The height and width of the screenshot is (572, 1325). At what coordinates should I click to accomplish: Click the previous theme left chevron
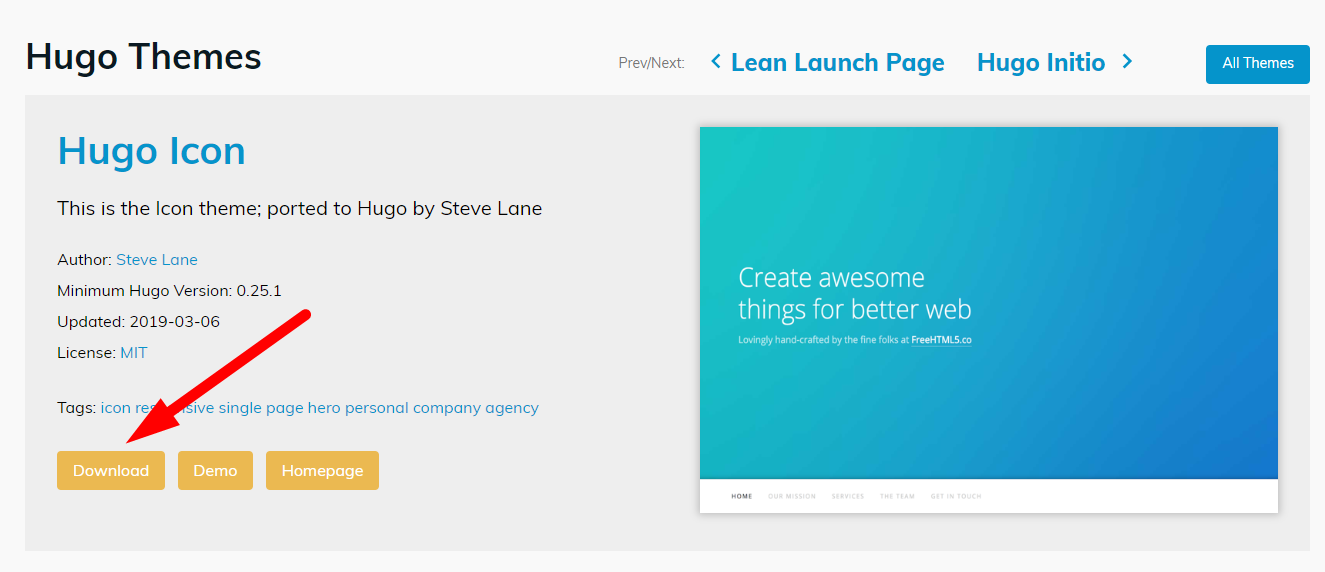pos(716,62)
